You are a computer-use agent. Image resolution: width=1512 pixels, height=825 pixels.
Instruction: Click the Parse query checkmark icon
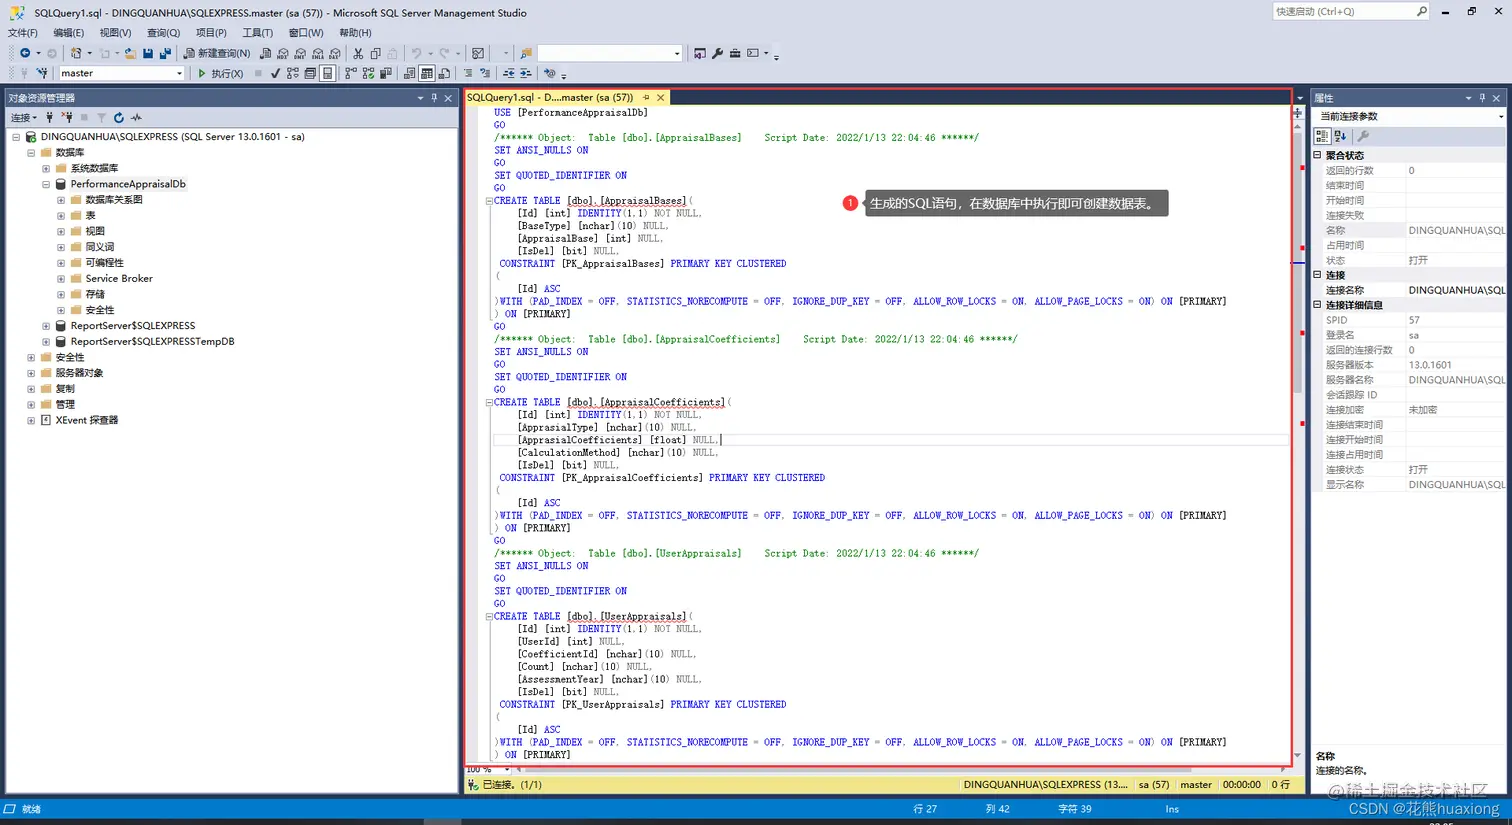(275, 73)
